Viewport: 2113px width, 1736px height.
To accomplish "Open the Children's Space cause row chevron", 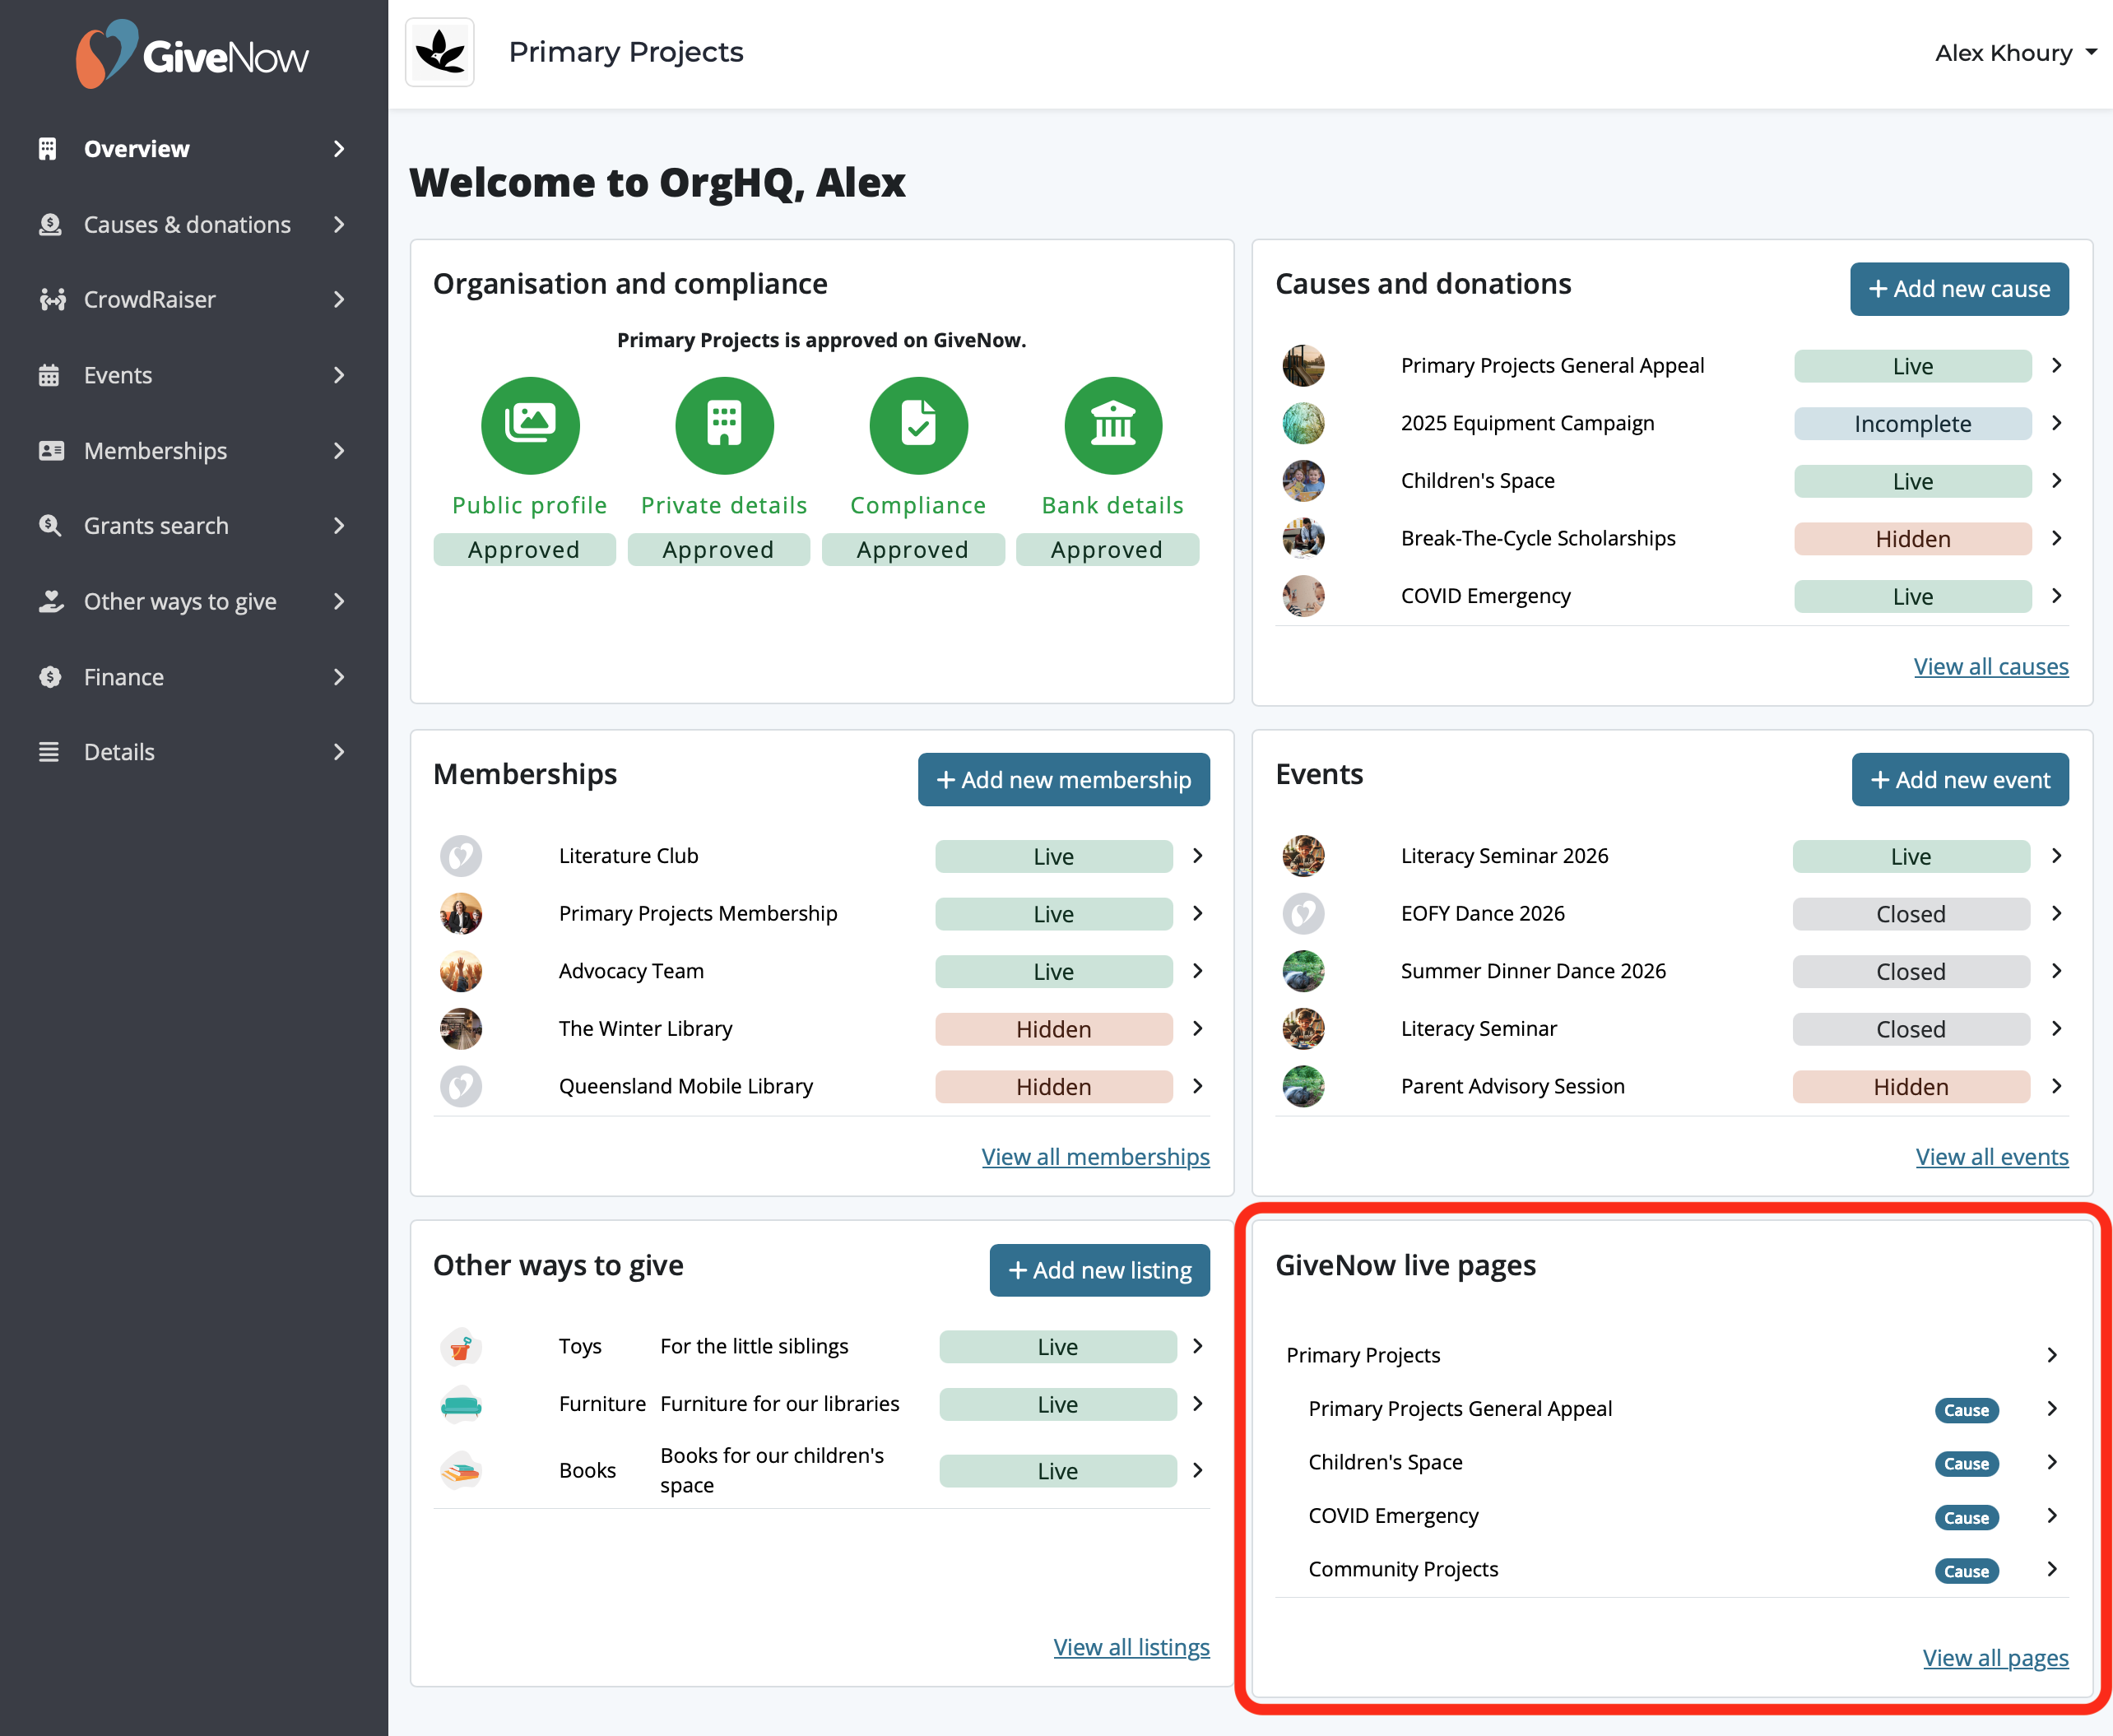I will 2056,481.
